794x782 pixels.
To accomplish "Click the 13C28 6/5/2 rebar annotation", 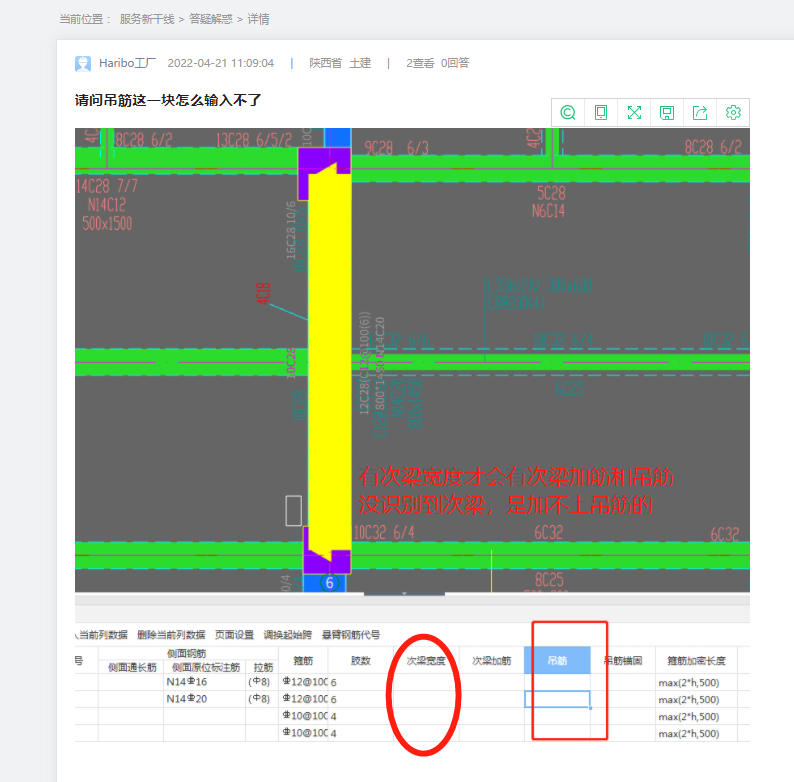I will tap(254, 140).
